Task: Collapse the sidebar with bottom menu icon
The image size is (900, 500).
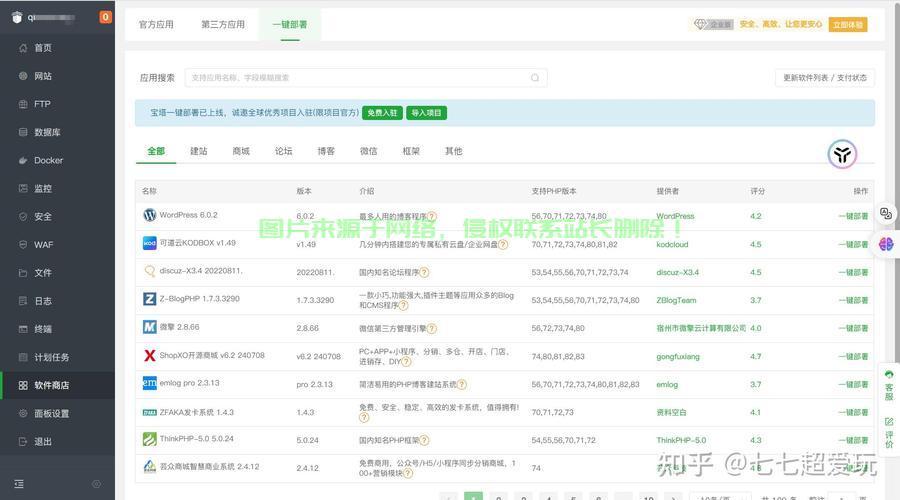Action: [19, 484]
